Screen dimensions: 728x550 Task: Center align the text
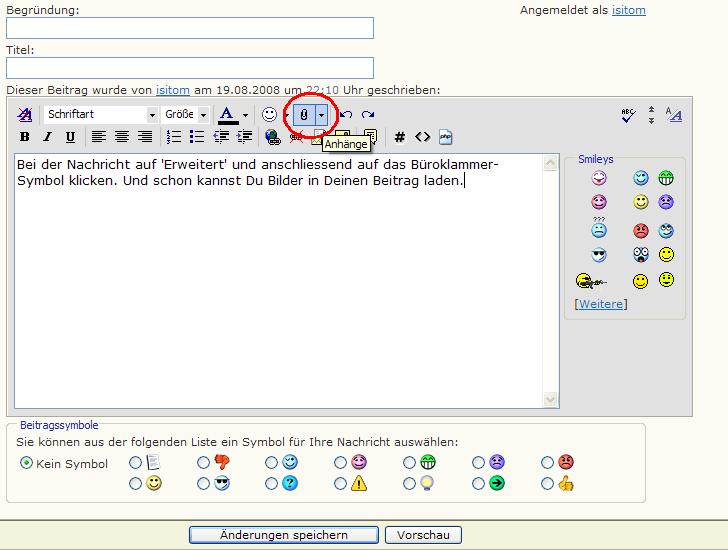tap(122, 137)
